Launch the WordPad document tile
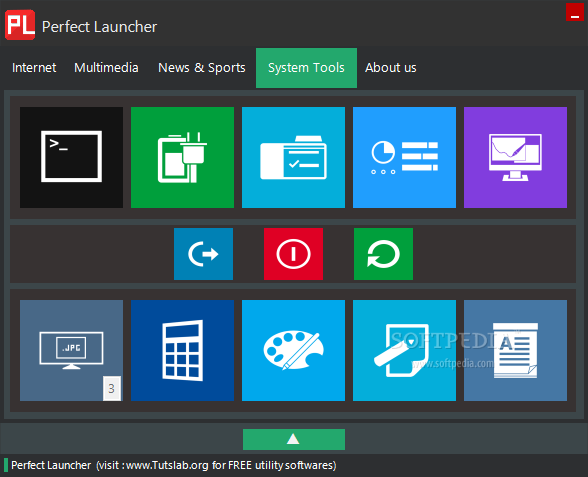Image resolution: width=588 pixels, height=477 pixels. 515,350
